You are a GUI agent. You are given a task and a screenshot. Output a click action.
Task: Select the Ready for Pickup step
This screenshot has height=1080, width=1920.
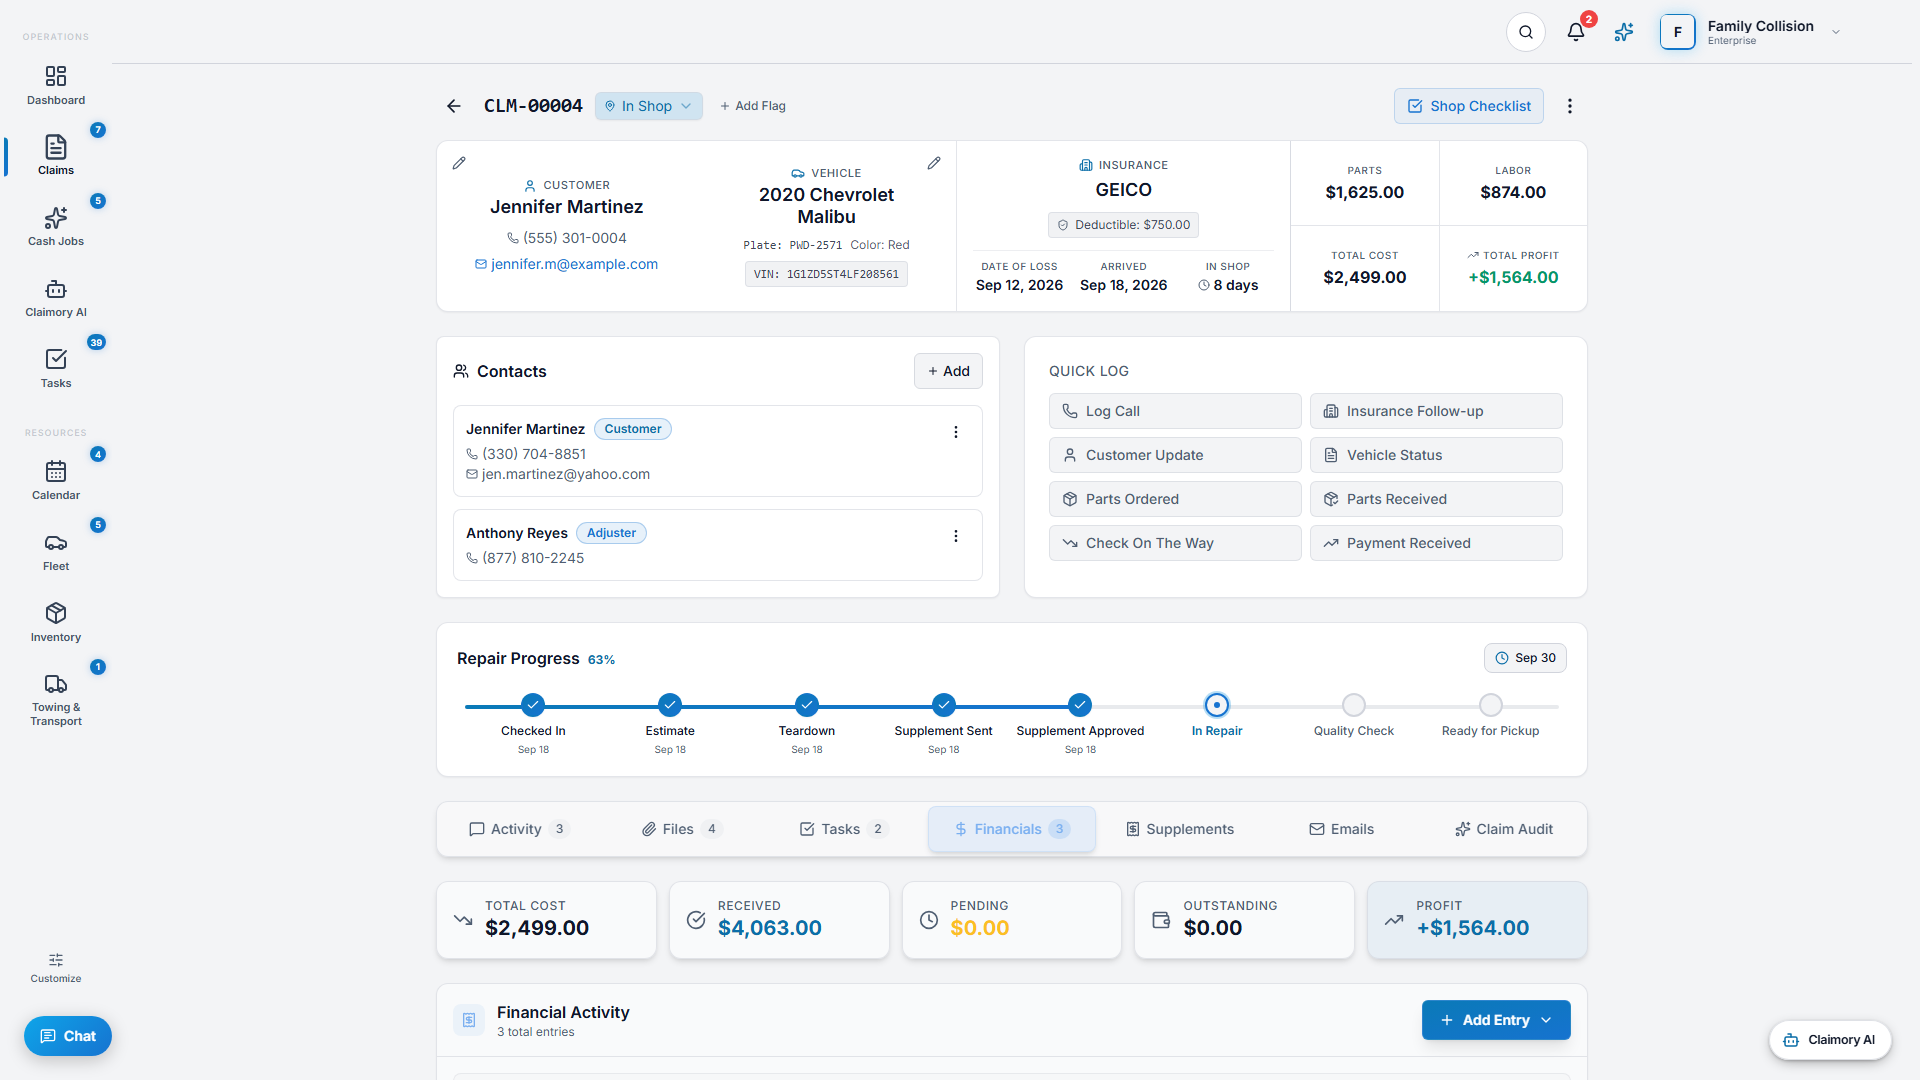tap(1490, 716)
